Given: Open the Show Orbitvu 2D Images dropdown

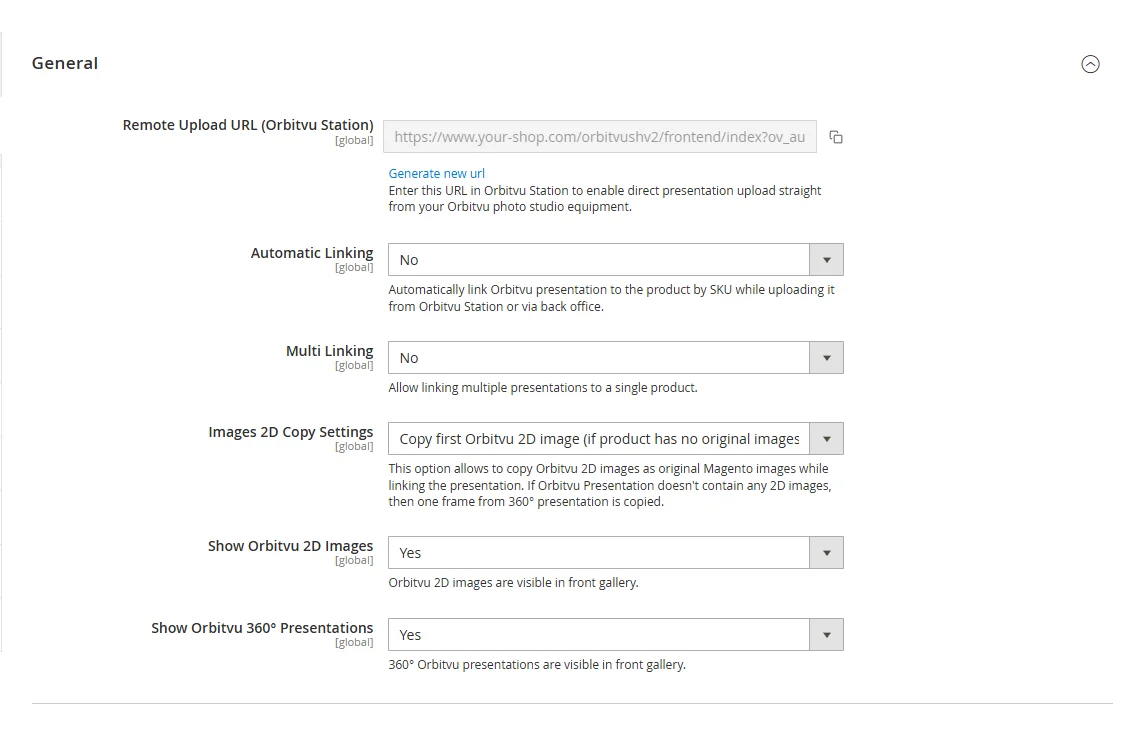Looking at the screenshot, I should (x=615, y=552).
